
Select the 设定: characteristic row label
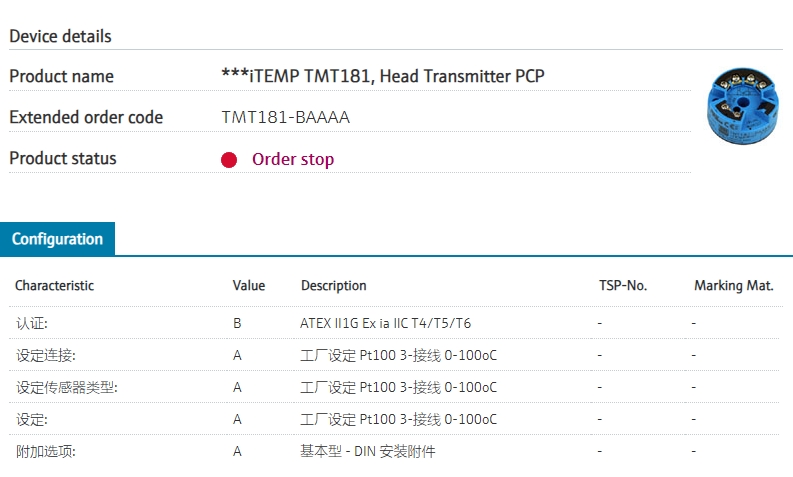pos(32,419)
